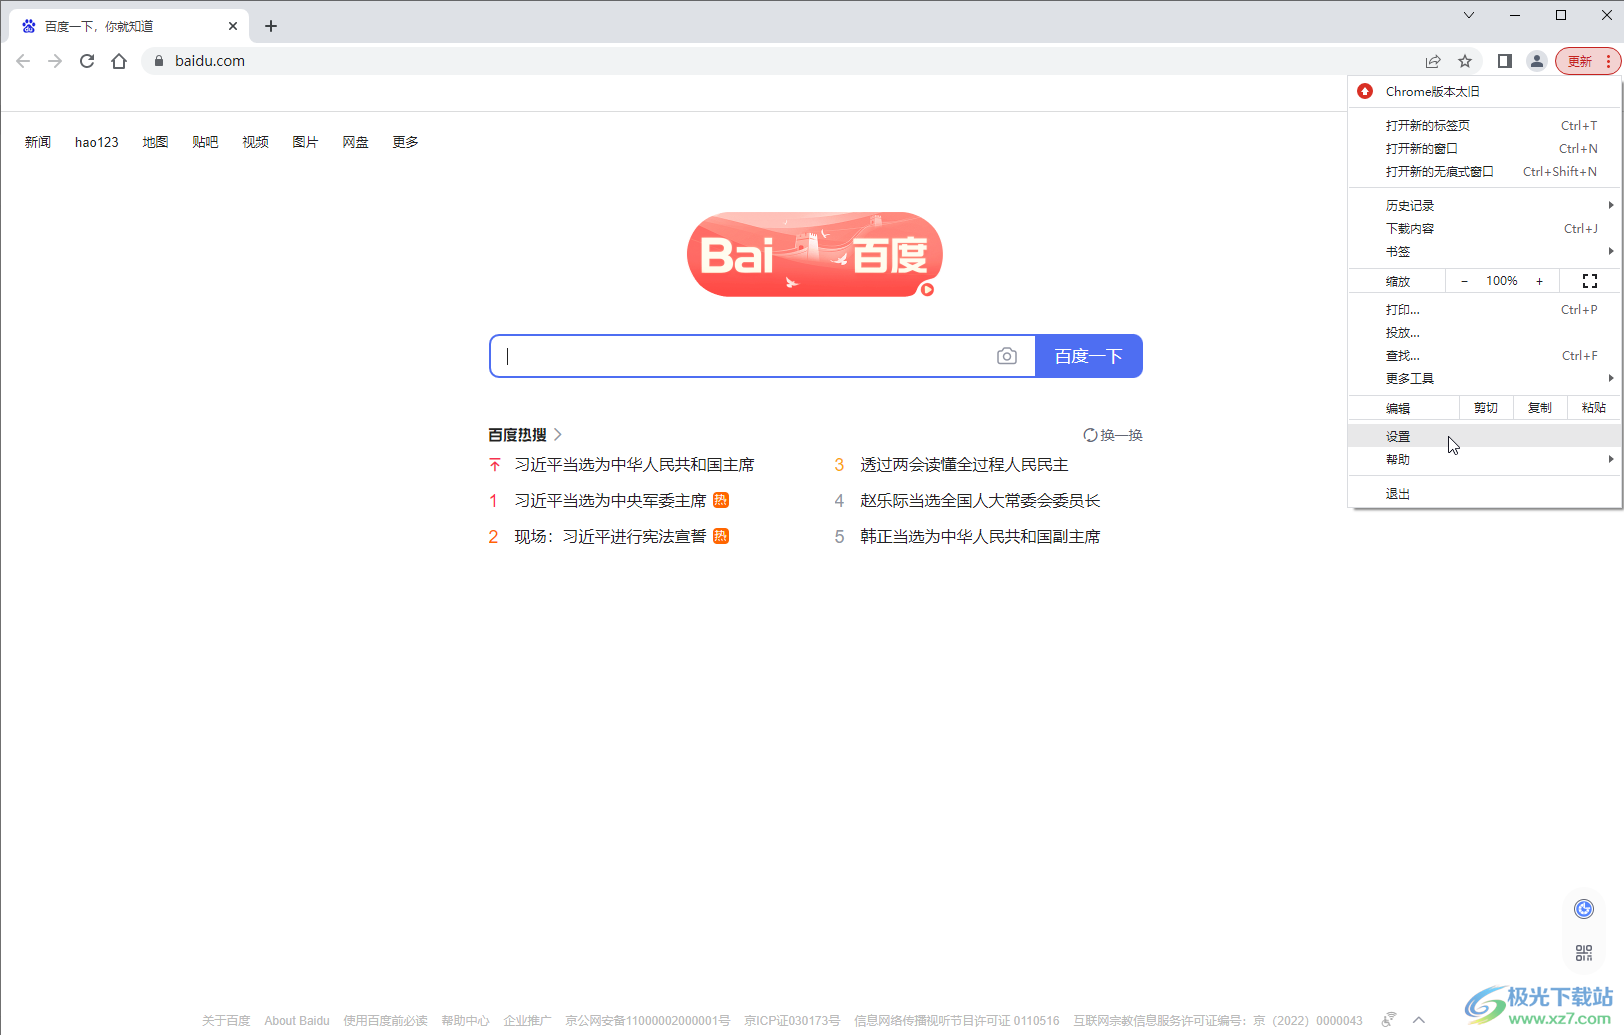Click the browser forward arrow
1624x1035 pixels.
[55, 61]
